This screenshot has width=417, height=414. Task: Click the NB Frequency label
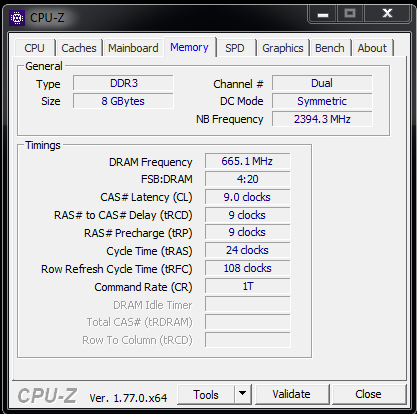[230, 119]
